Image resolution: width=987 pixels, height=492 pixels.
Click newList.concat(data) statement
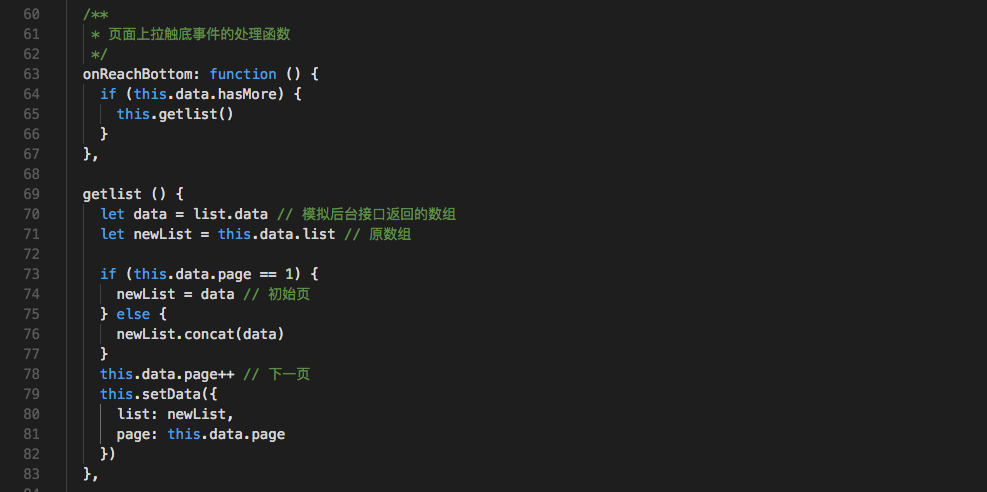[x=201, y=335]
